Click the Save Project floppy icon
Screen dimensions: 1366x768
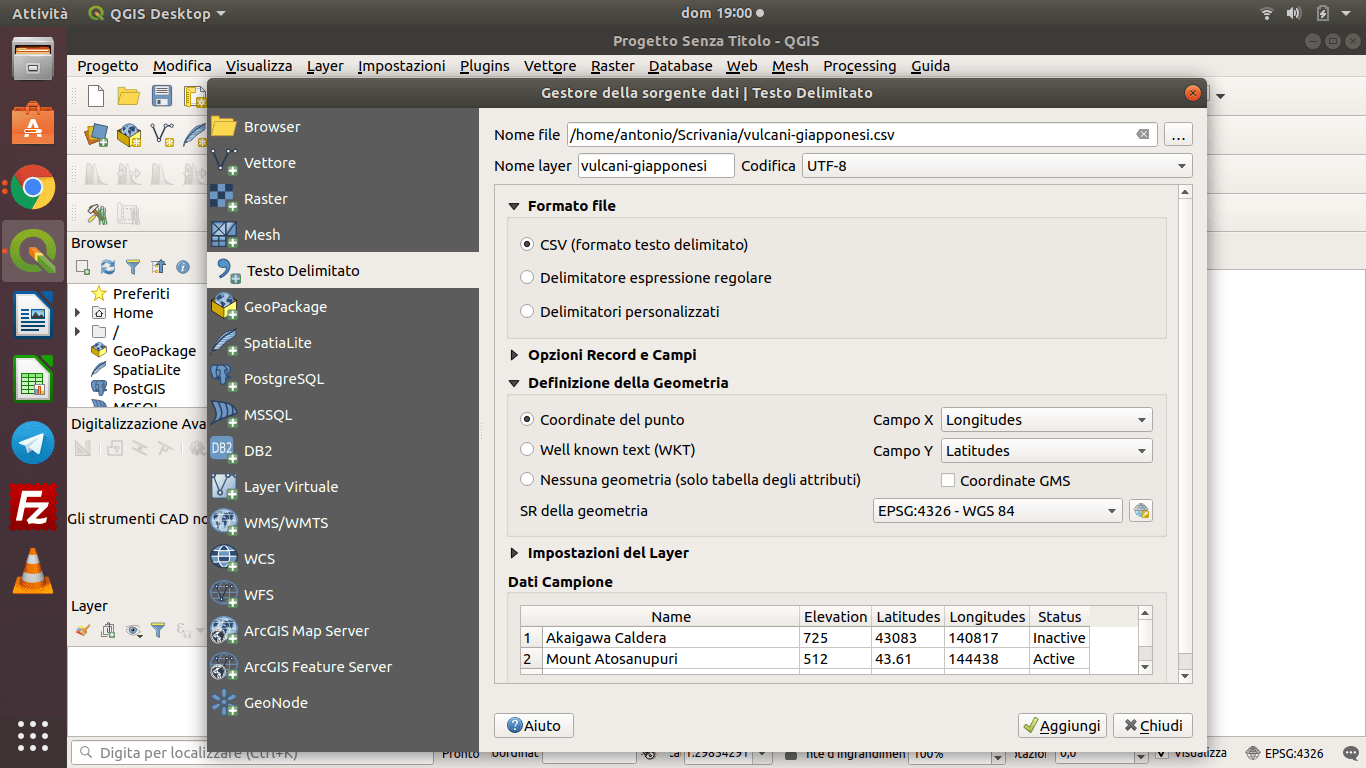[x=161, y=96]
